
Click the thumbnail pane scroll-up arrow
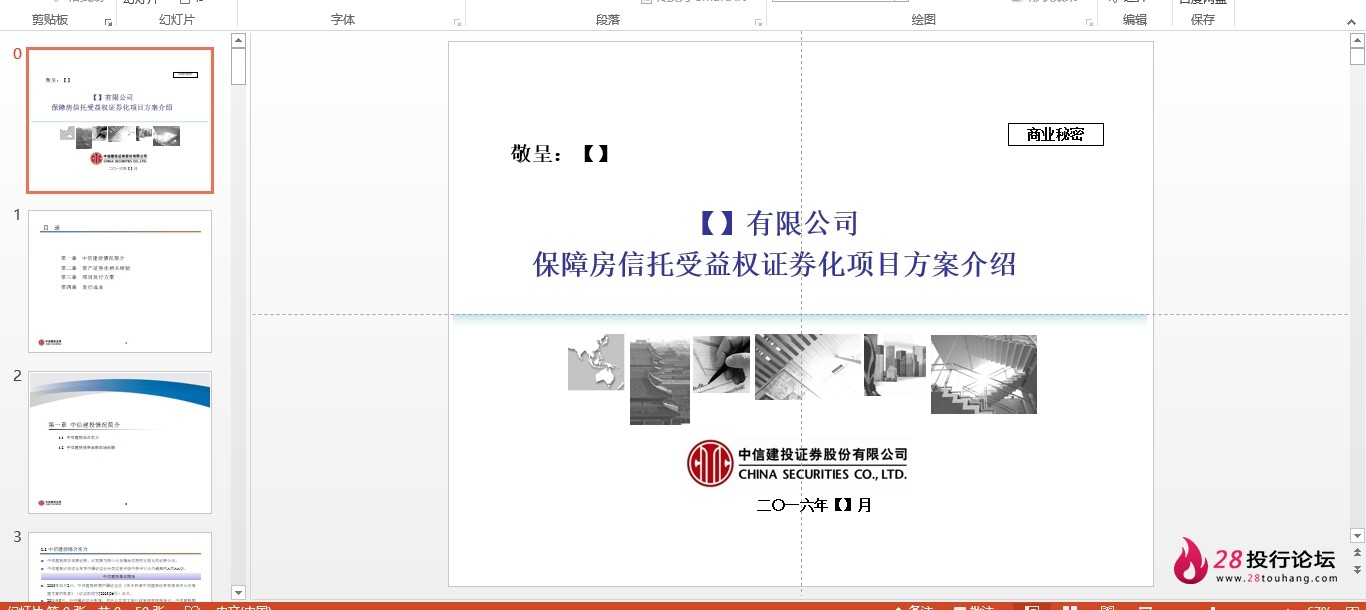pos(238,40)
